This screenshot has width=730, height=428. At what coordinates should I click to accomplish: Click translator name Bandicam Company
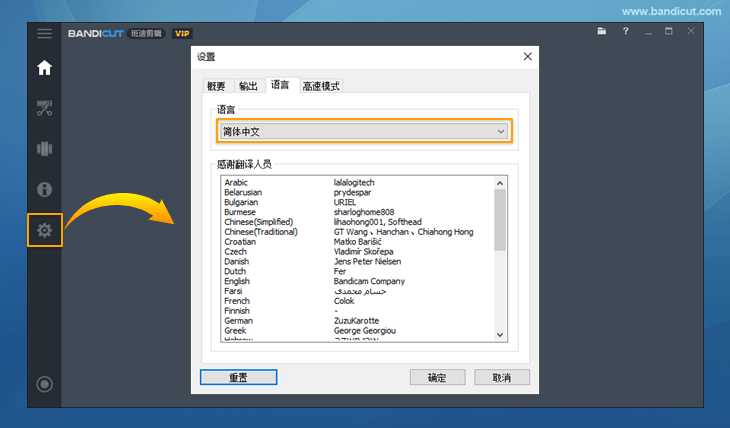(x=369, y=281)
